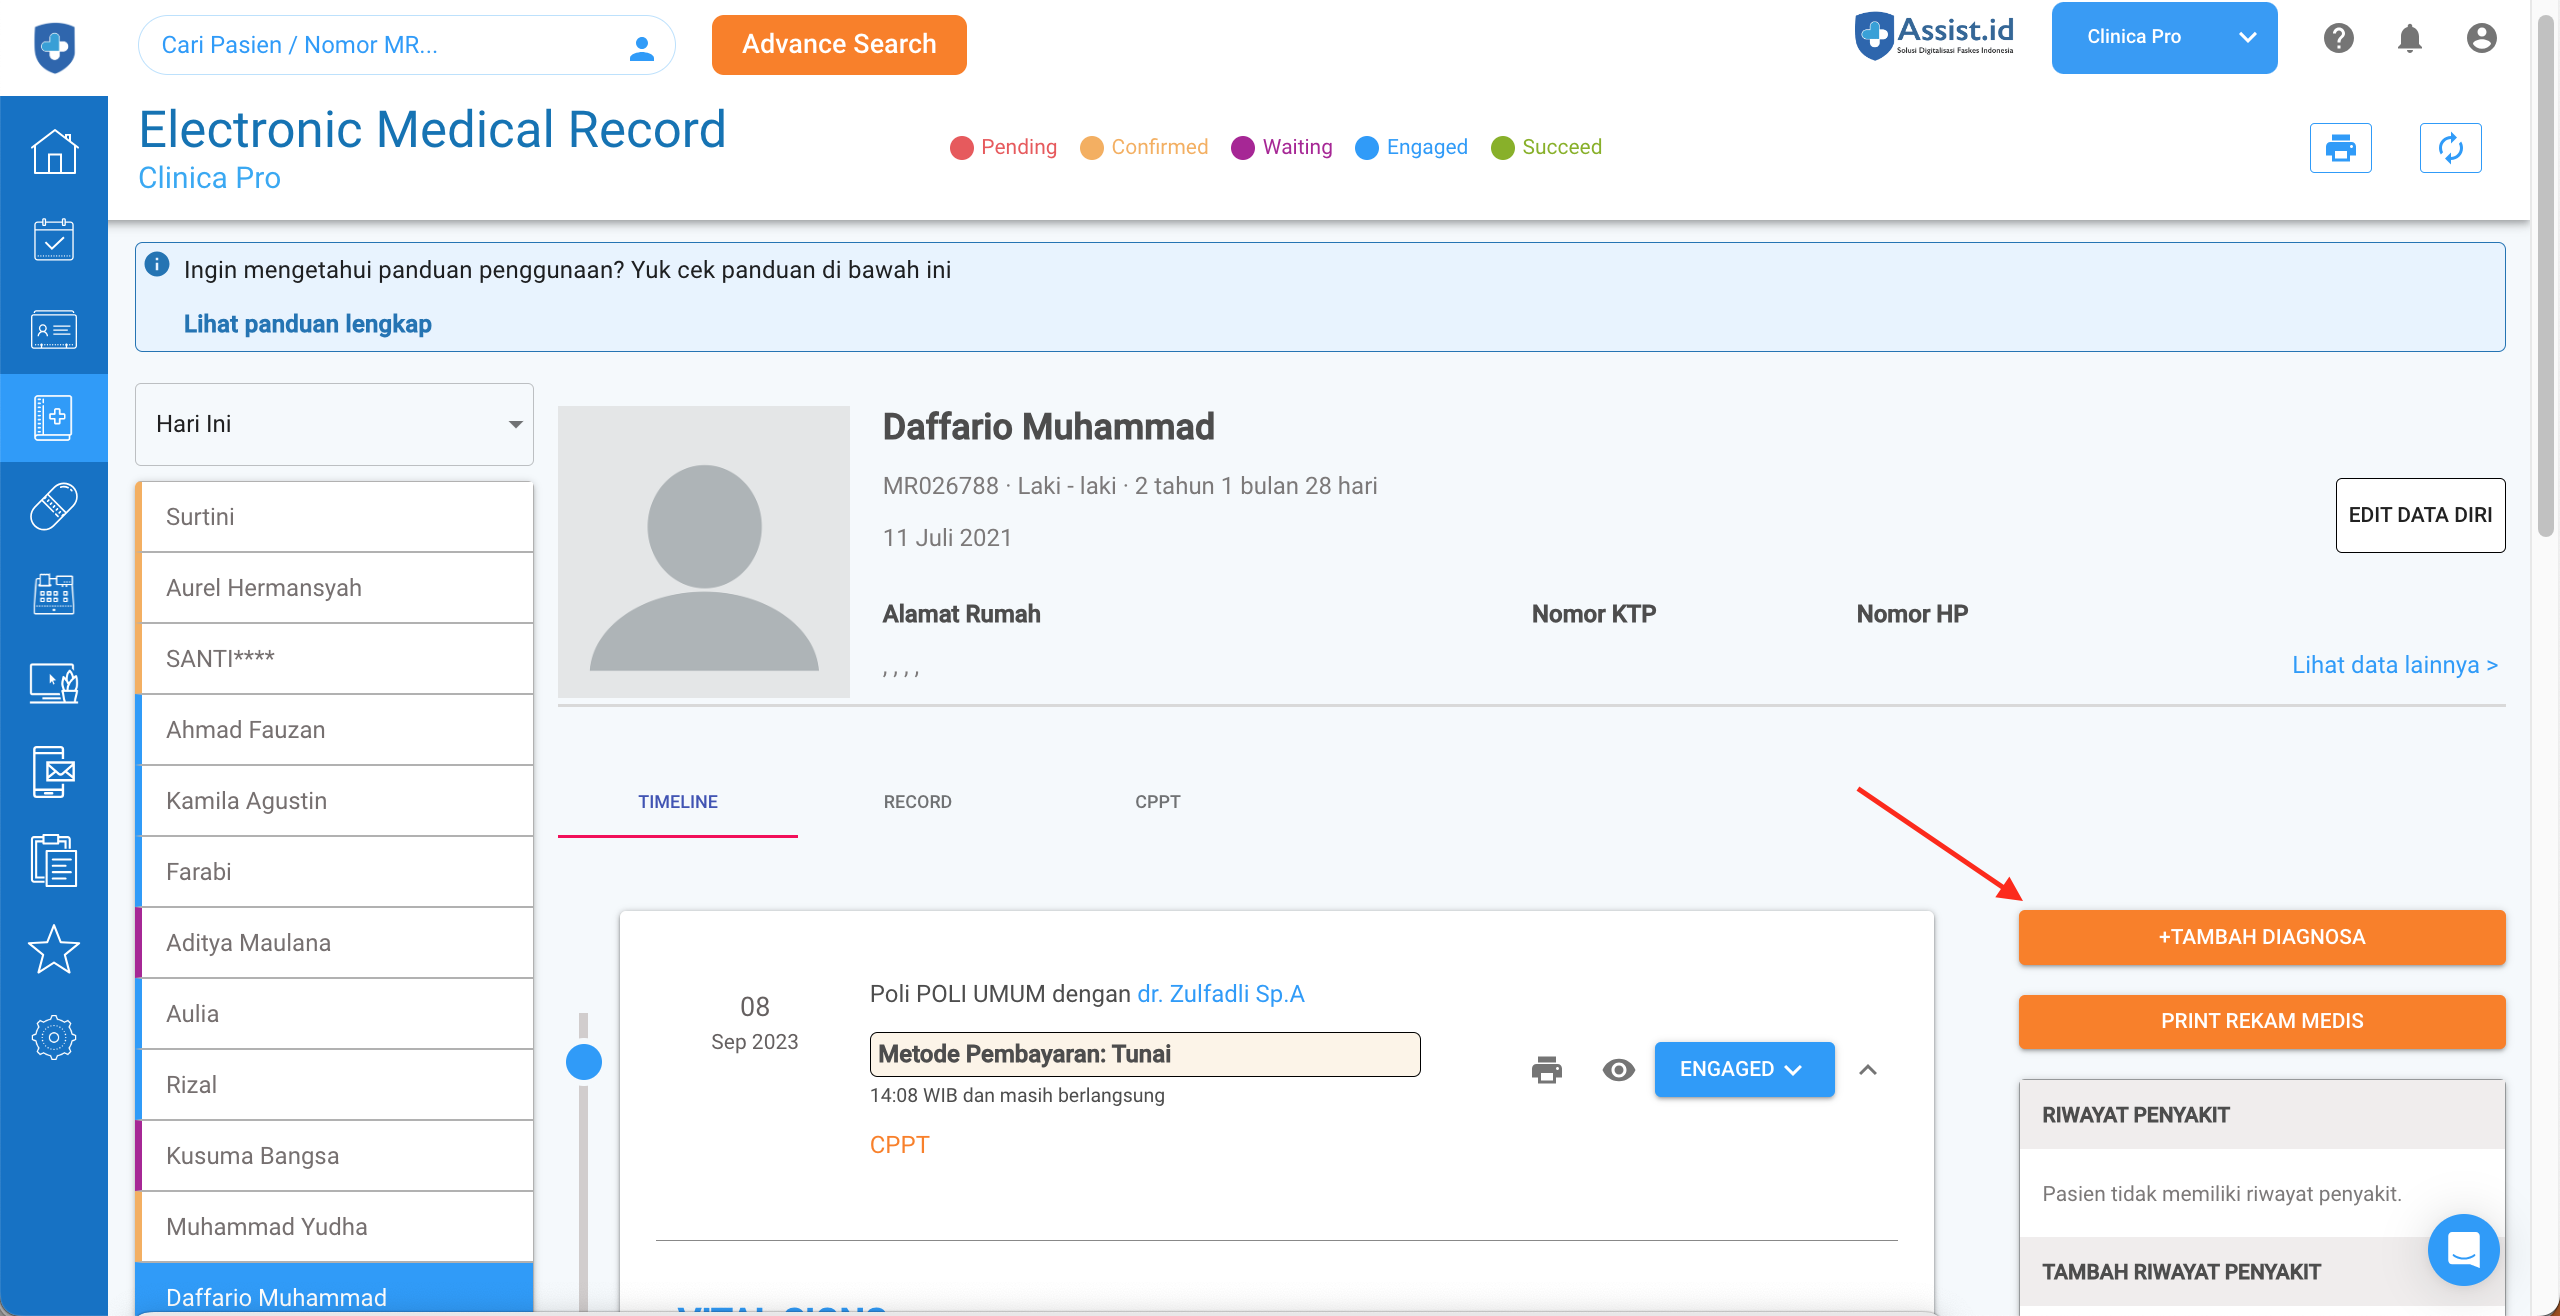
Task: Toggle visit visibility with the eye icon
Action: [x=1618, y=1070]
